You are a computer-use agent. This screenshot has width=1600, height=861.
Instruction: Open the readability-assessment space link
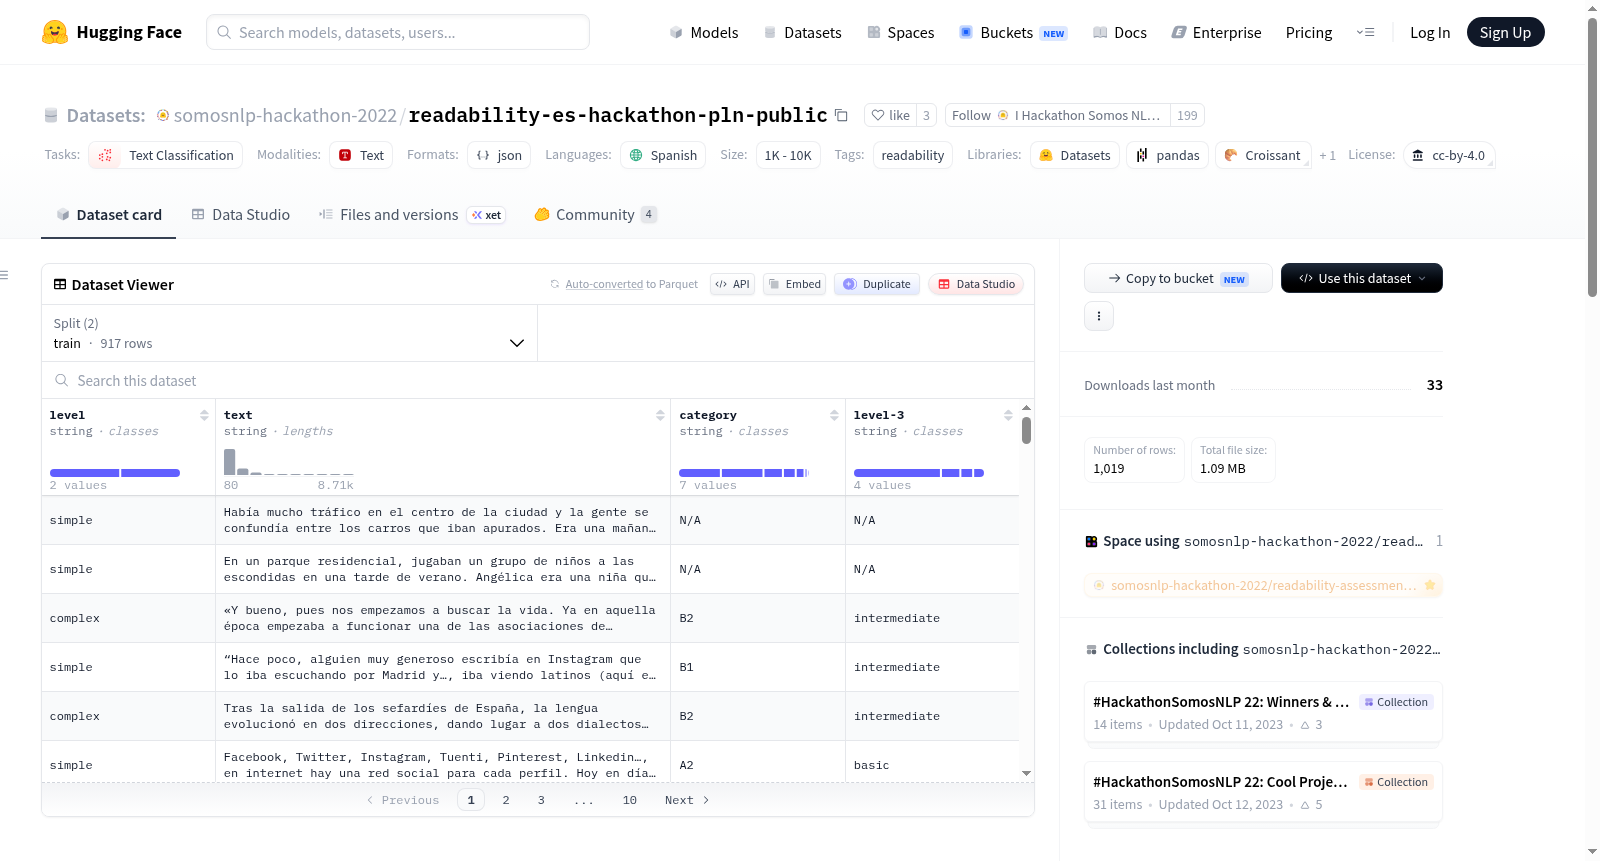pyautogui.click(x=1263, y=585)
